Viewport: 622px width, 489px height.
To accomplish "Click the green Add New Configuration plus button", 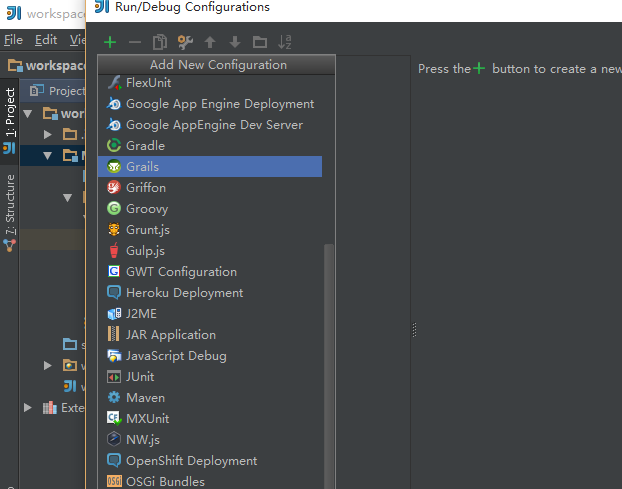I will click(x=110, y=42).
